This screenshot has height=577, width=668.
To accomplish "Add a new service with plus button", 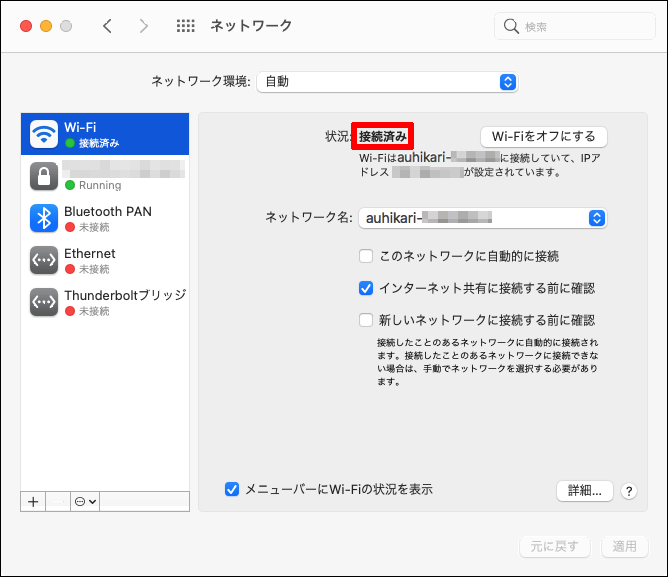I will pyautogui.click(x=33, y=501).
